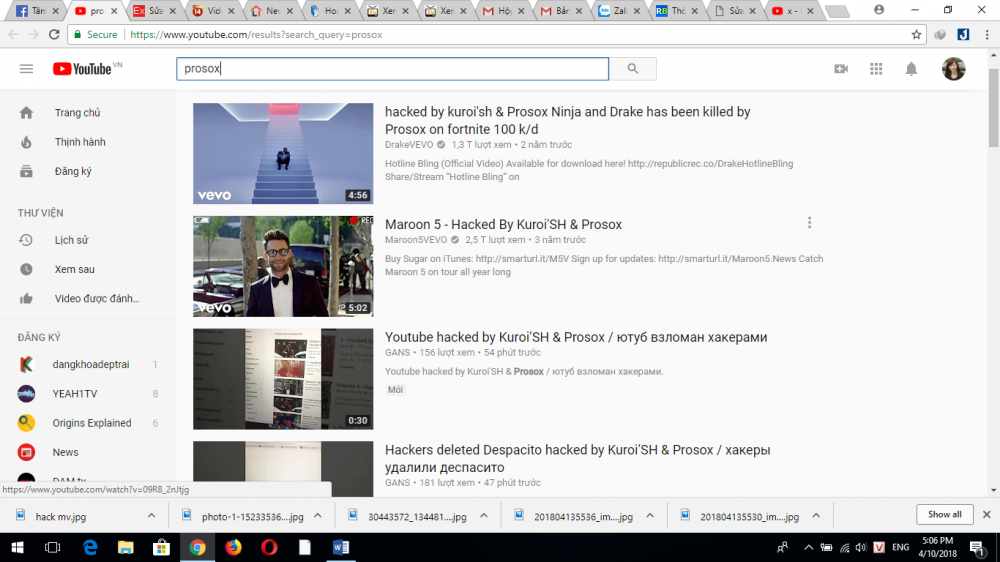Click the user avatar in the header
The image size is (1000, 562).
953,69
